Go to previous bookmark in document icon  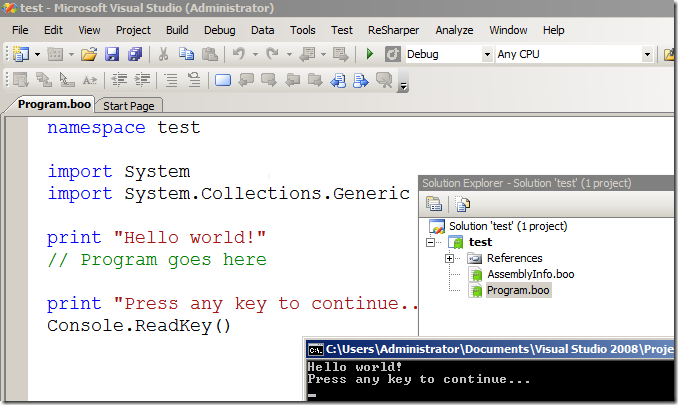click(x=338, y=80)
